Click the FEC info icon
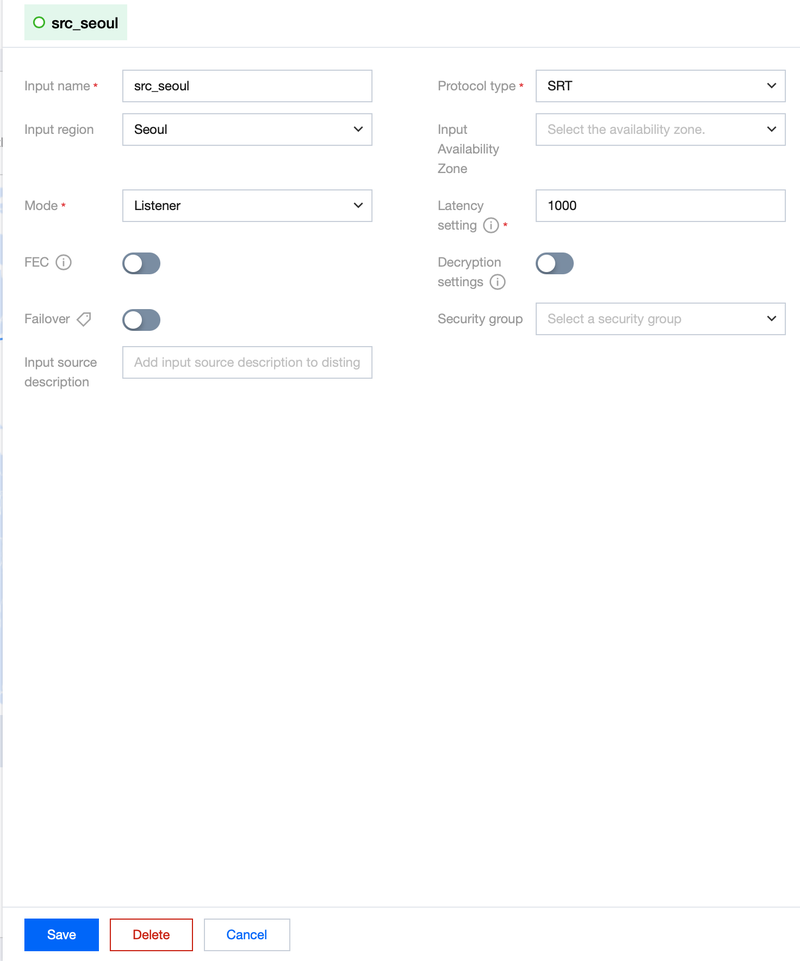The height and width of the screenshot is (961, 800). 63,262
